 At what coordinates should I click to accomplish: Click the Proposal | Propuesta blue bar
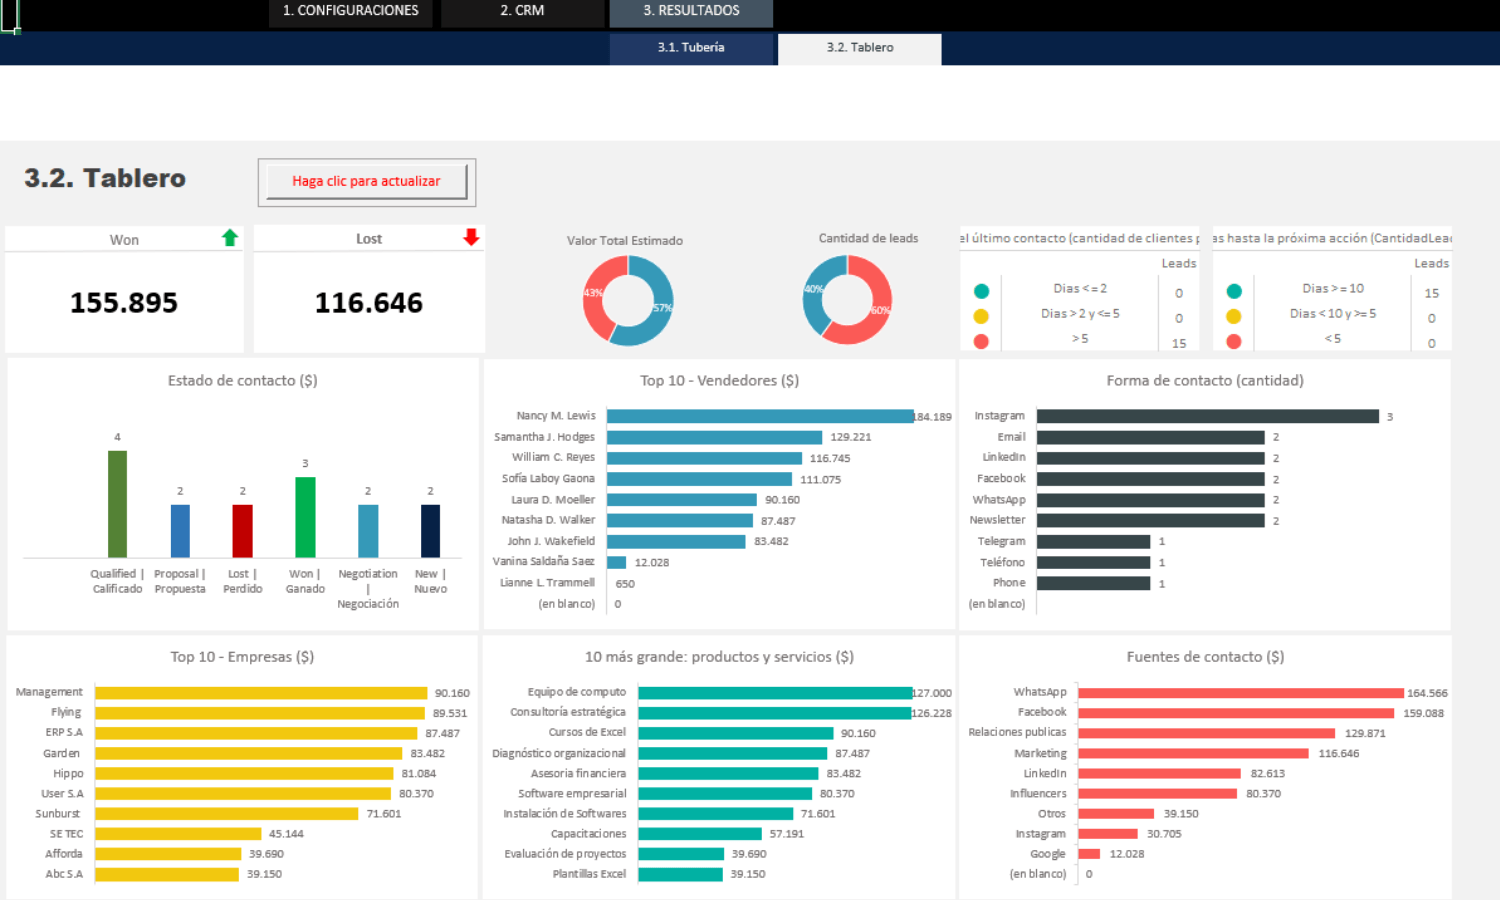click(180, 531)
